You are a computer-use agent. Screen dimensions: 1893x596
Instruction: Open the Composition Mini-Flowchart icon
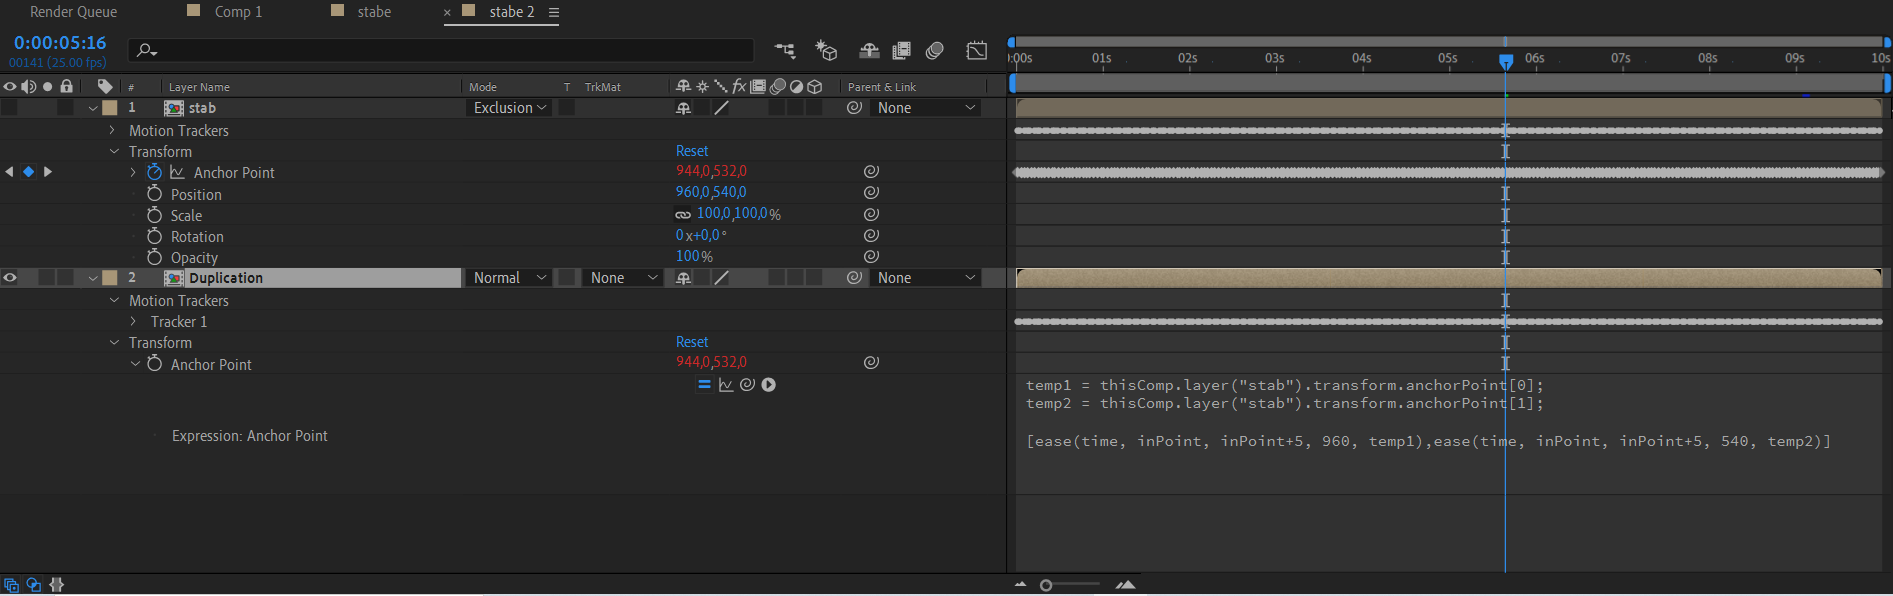[785, 50]
